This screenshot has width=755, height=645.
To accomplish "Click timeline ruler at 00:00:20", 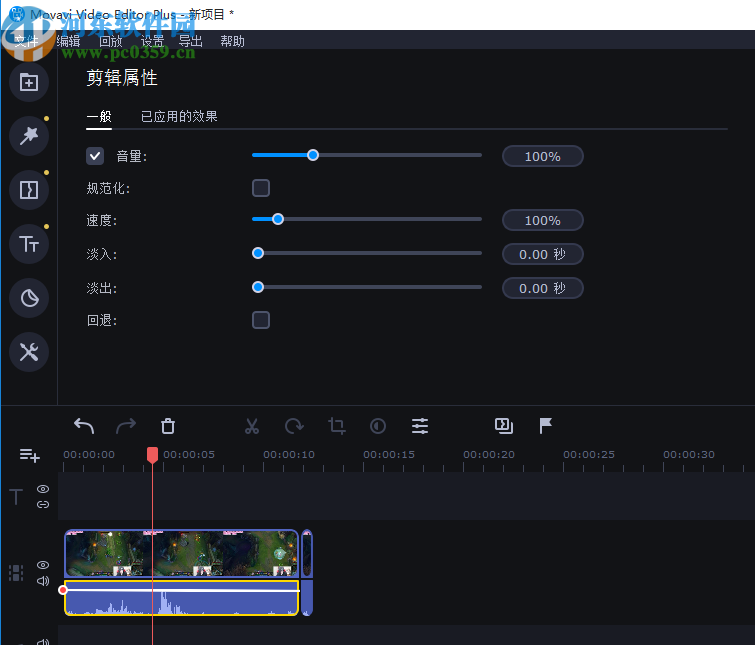I will (x=489, y=455).
